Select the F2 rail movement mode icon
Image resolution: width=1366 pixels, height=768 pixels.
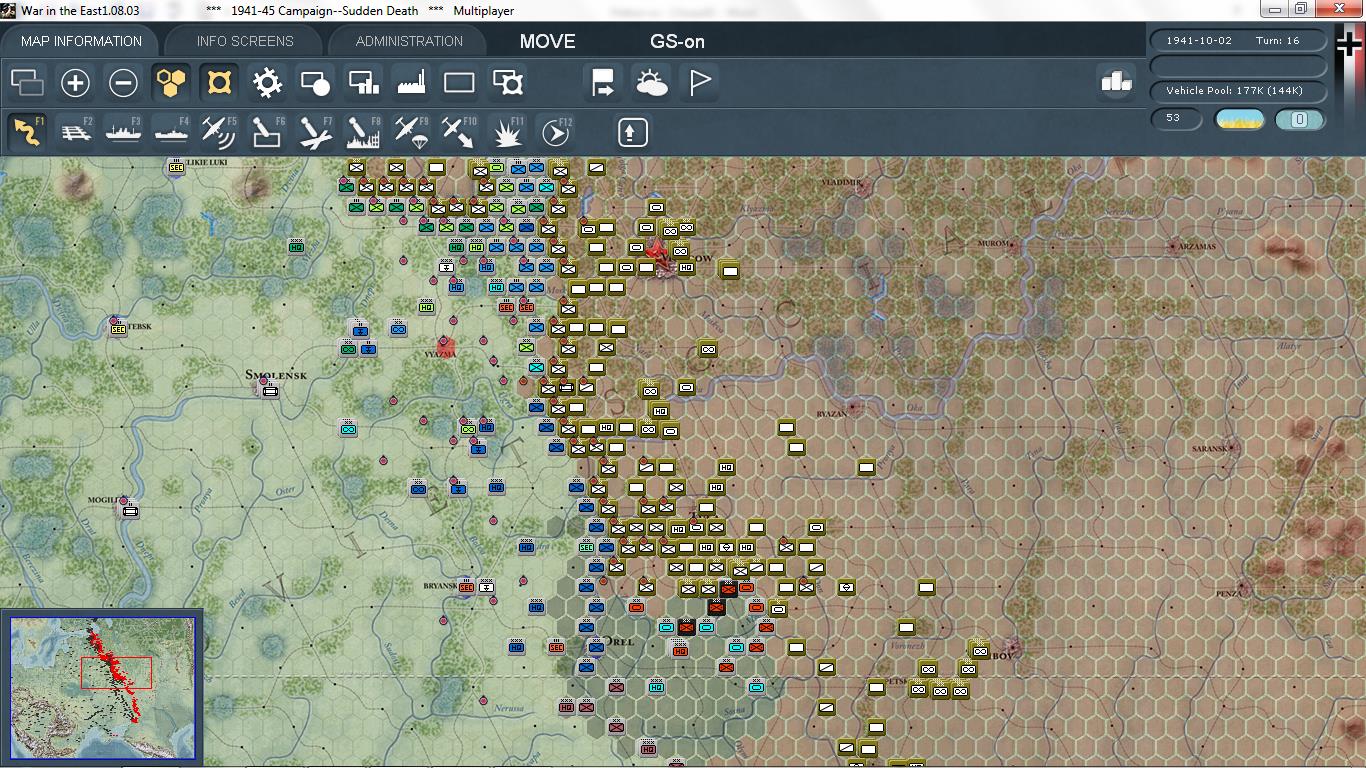click(75, 132)
